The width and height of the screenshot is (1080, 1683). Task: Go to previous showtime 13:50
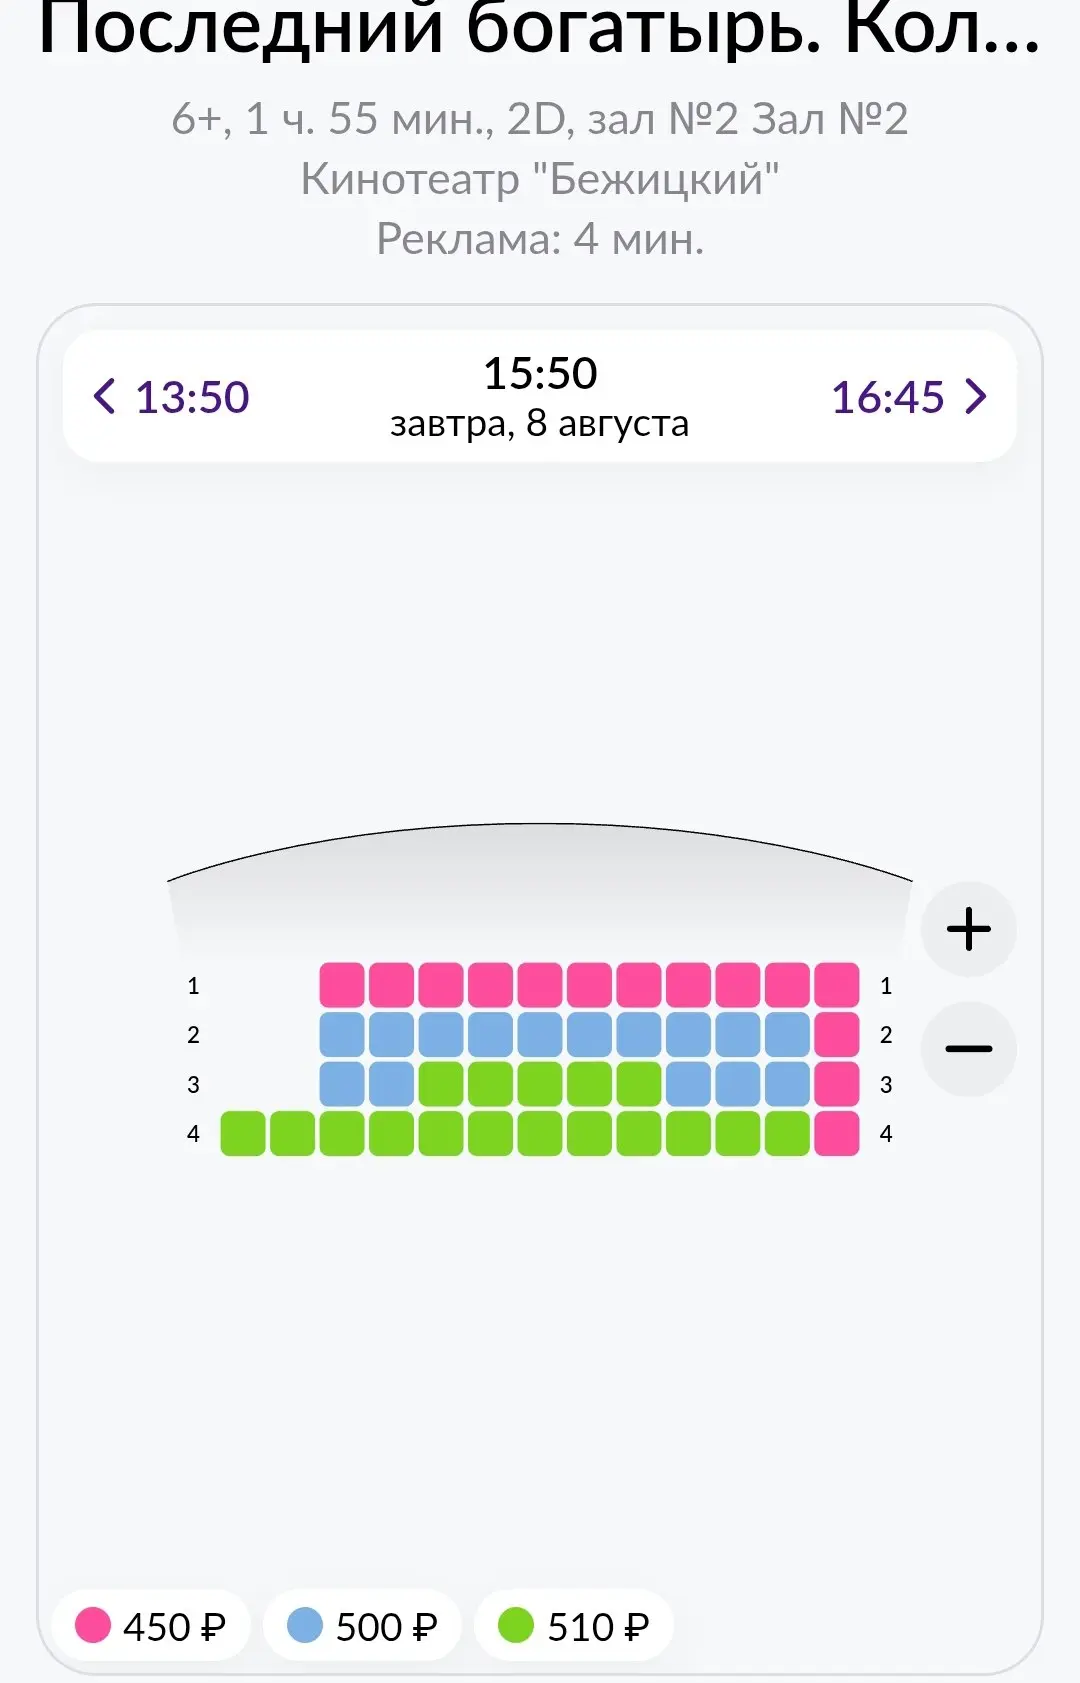coord(171,397)
